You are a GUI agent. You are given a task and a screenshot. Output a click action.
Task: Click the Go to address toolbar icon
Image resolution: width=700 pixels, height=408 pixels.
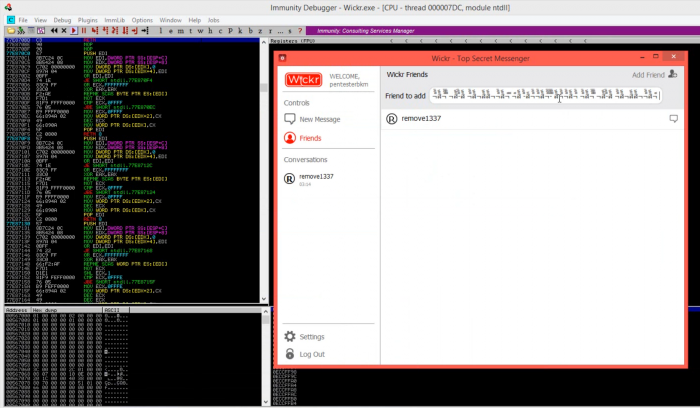click(x=145, y=30)
